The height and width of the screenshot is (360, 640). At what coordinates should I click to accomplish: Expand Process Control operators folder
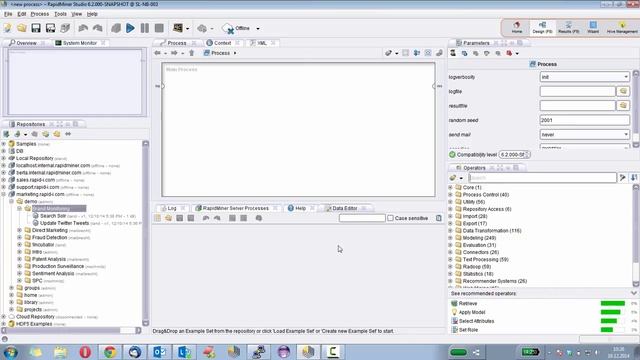[451, 195]
